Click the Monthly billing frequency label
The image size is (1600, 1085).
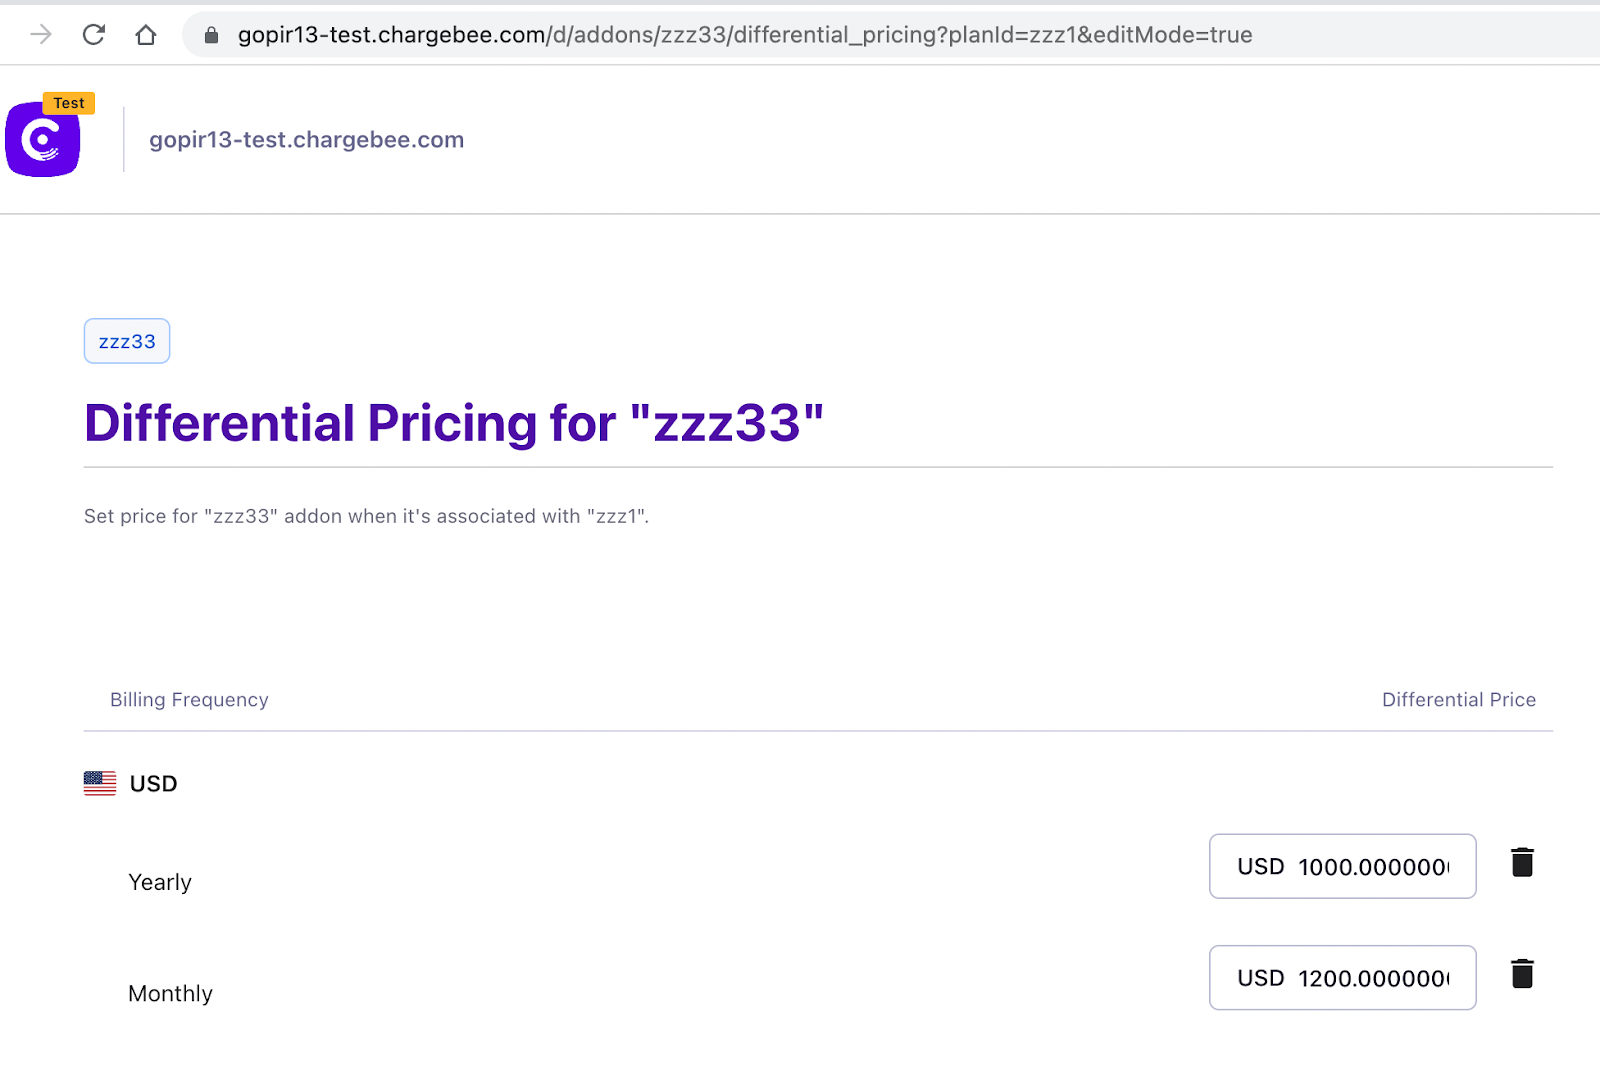170,993
